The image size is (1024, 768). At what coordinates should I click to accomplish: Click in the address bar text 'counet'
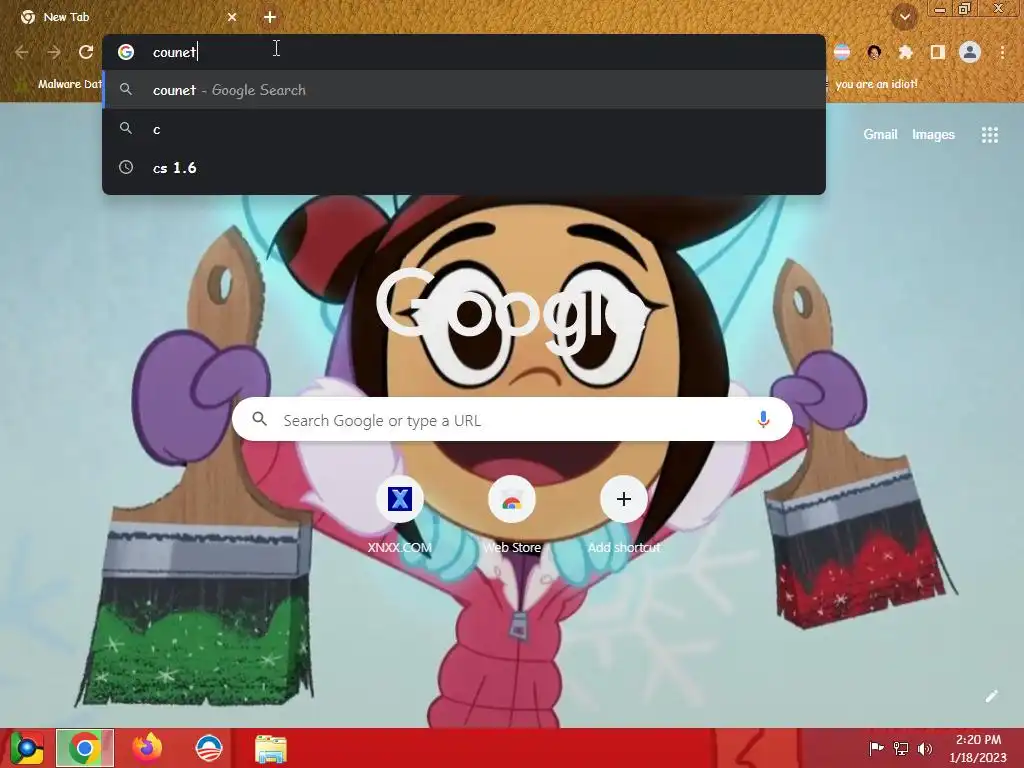tap(174, 52)
